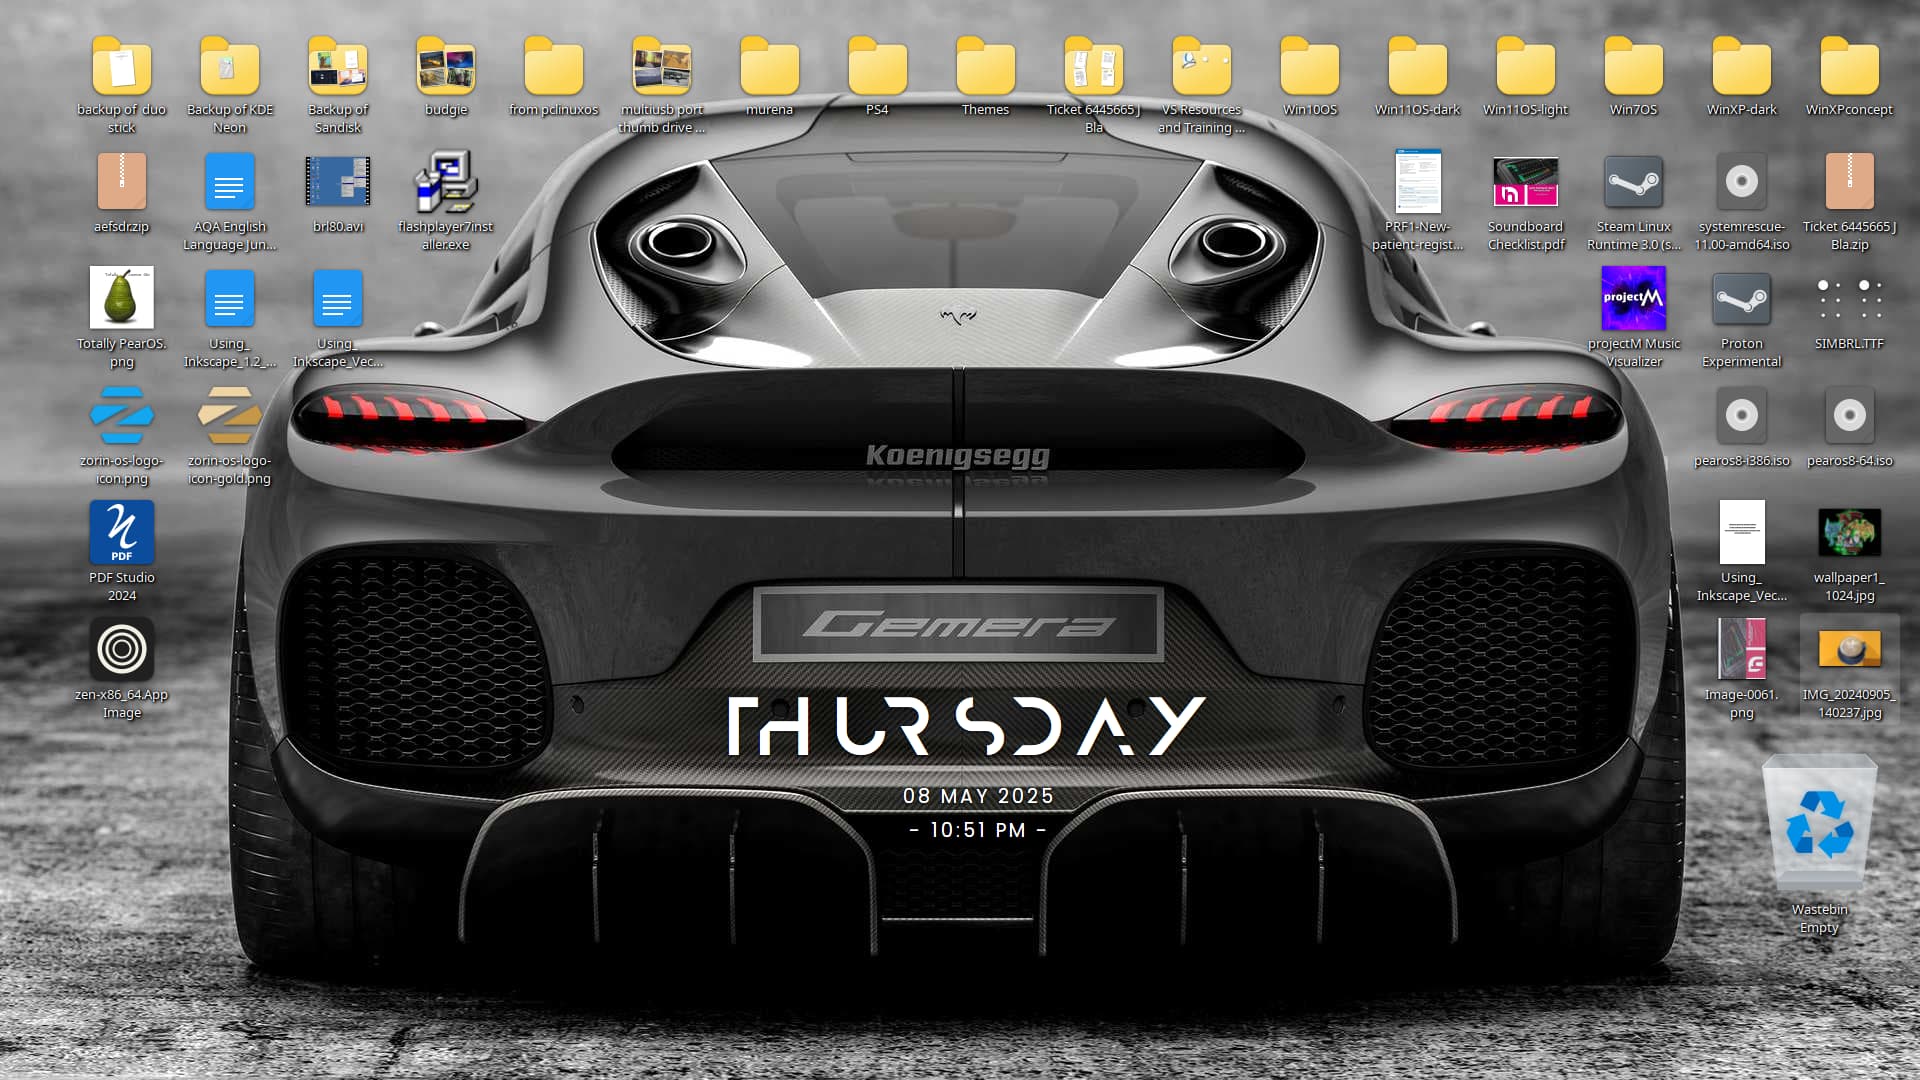Open the Themes folder
The width and height of the screenshot is (1920, 1080).
click(x=985, y=66)
